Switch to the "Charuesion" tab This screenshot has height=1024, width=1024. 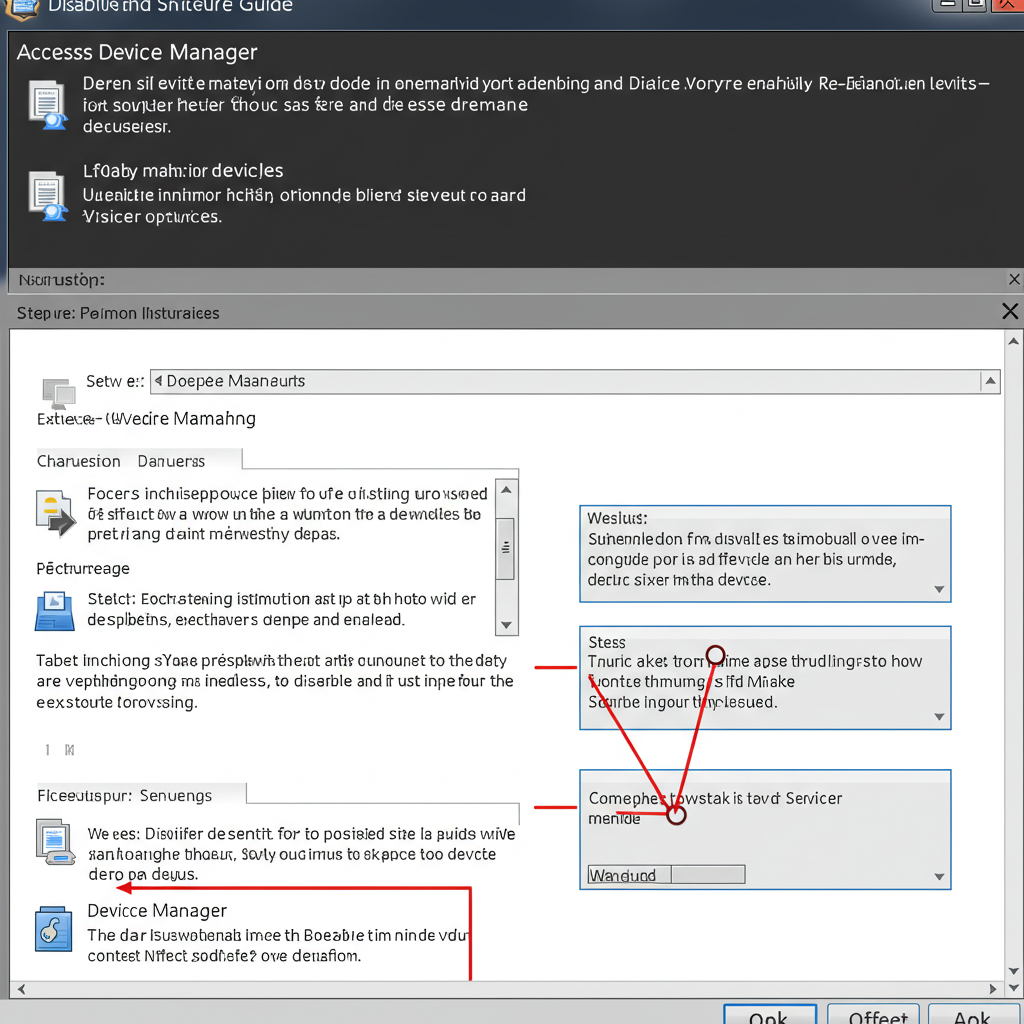pyautogui.click(x=78, y=461)
